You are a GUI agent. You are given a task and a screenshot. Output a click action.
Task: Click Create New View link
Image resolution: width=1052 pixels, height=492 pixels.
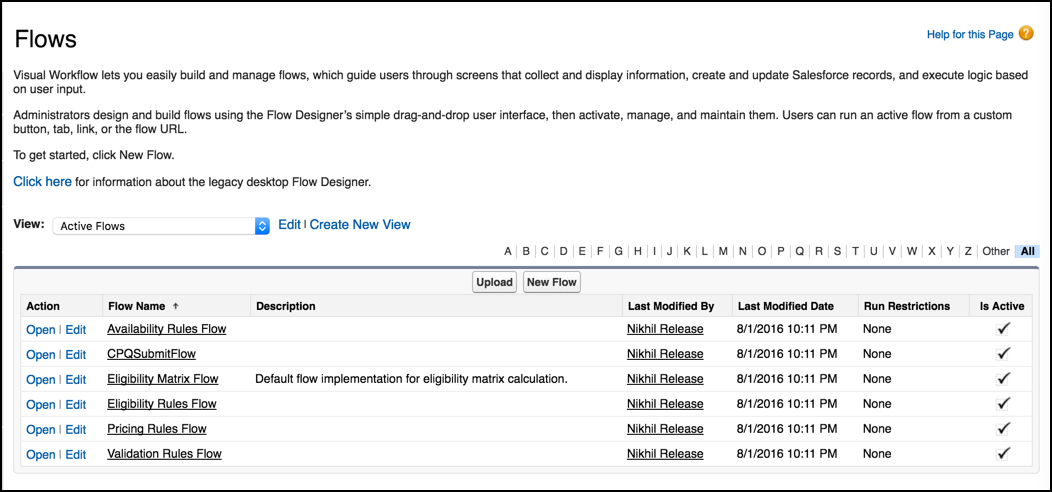pyautogui.click(x=360, y=225)
